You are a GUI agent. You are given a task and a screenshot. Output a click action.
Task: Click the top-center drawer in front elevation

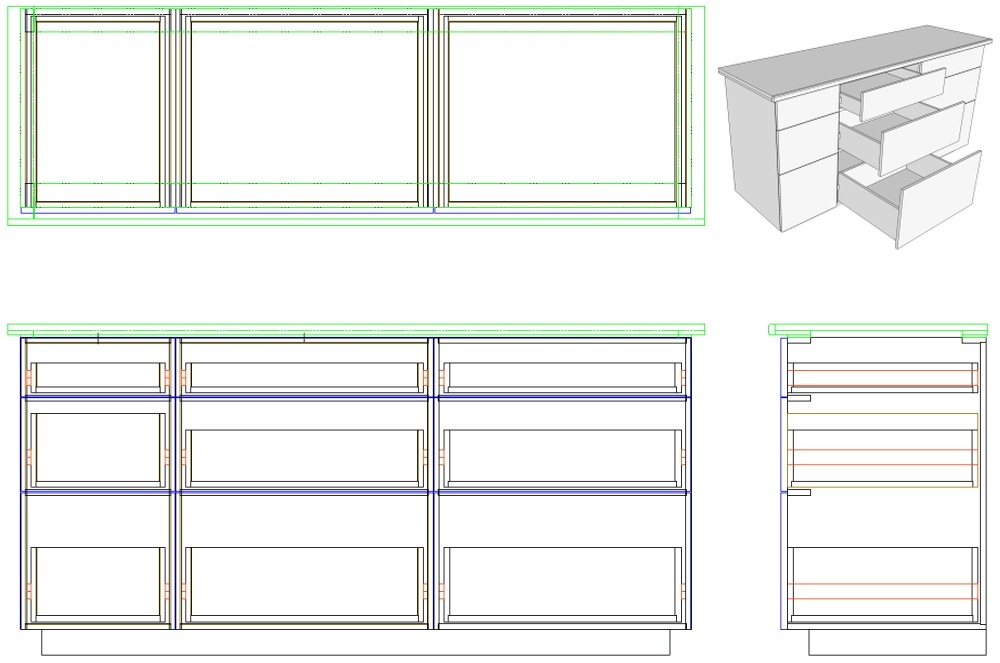[x=304, y=375]
